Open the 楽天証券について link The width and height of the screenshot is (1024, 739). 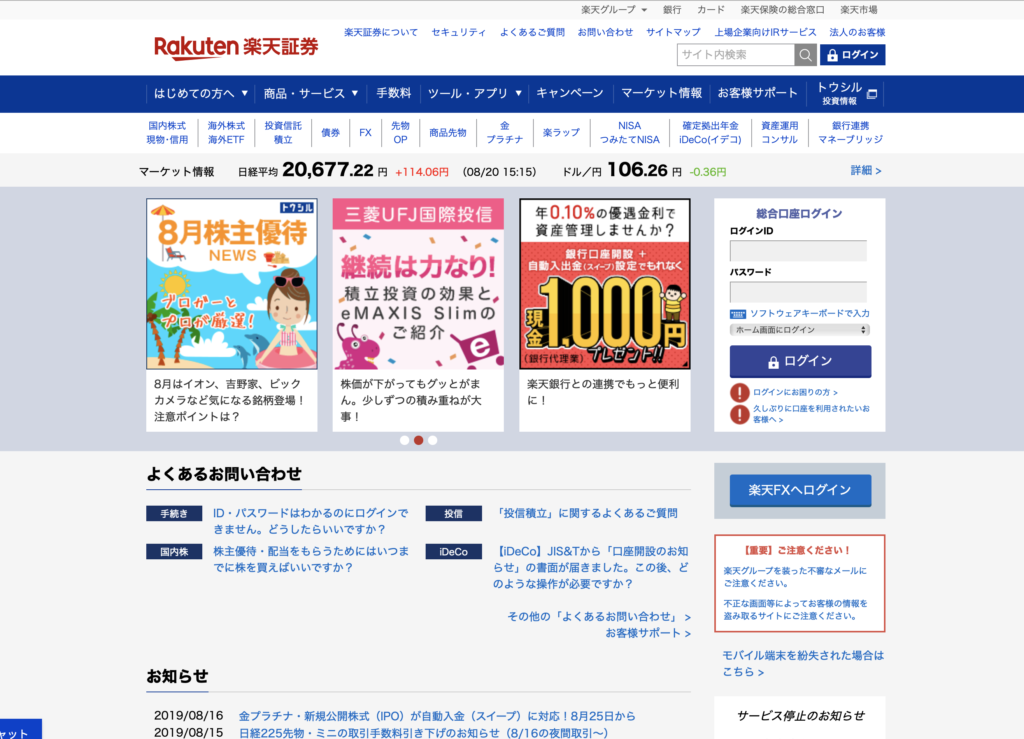click(381, 32)
